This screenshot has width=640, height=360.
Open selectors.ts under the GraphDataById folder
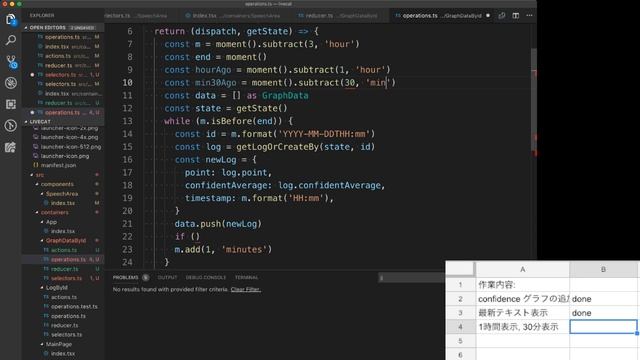tap(66, 278)
